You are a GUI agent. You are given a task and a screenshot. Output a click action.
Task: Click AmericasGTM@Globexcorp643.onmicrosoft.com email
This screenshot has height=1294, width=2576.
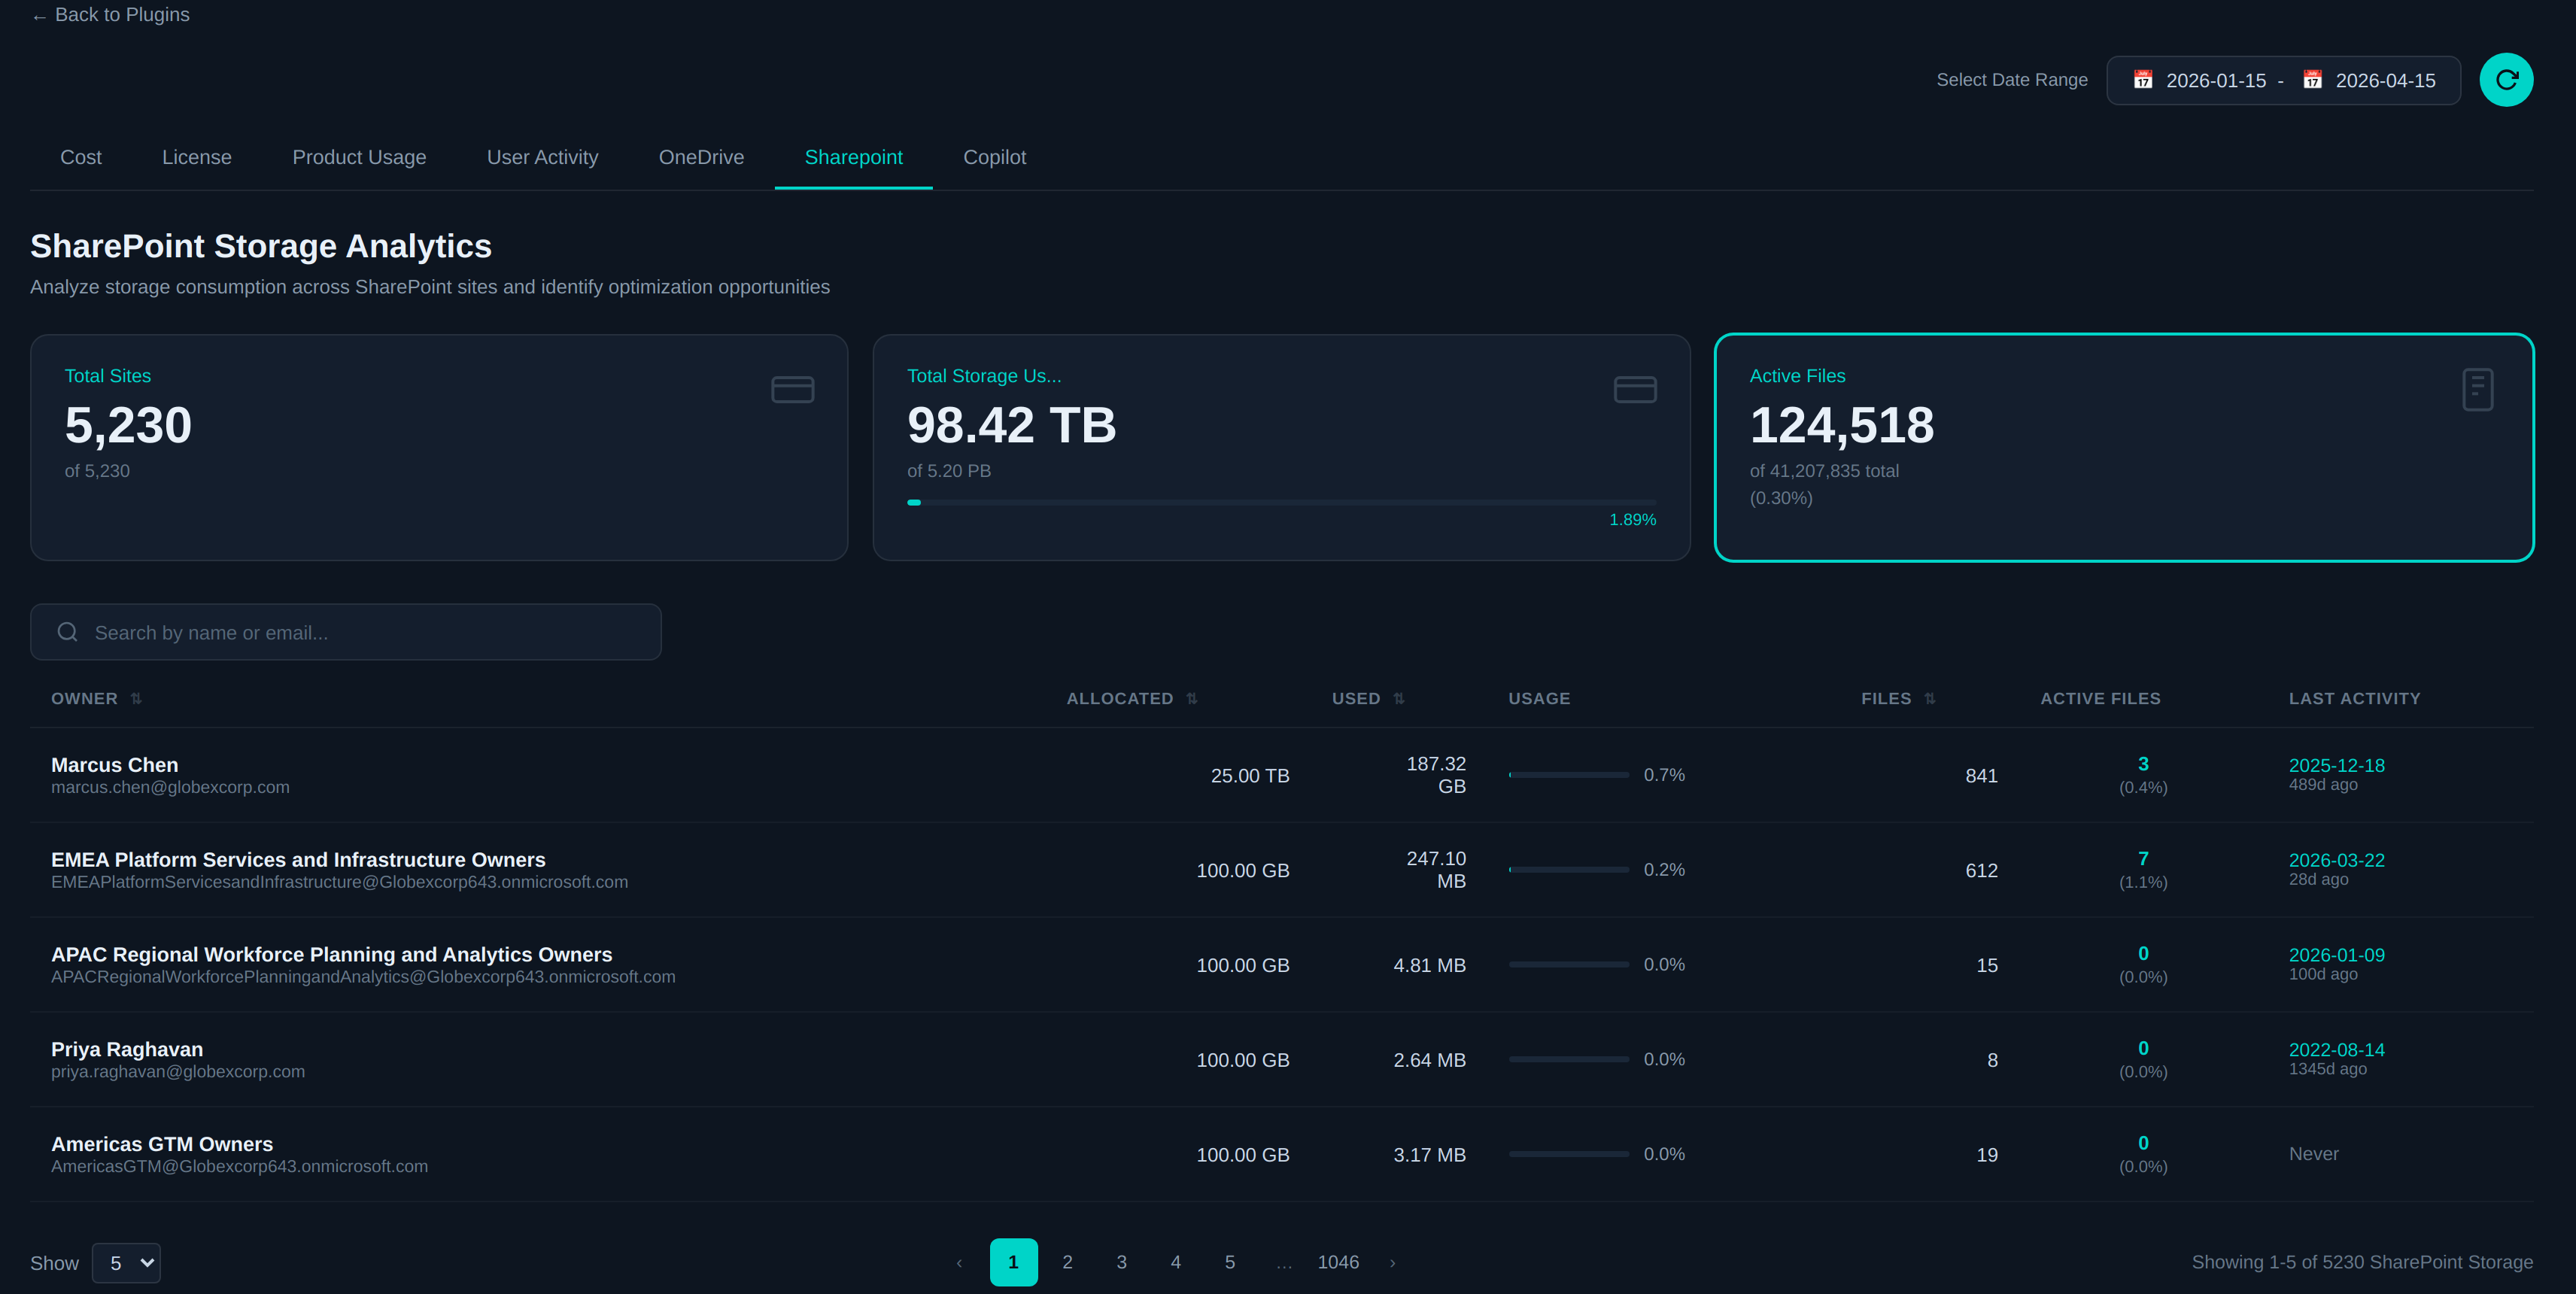click(x=239, y=1167)
